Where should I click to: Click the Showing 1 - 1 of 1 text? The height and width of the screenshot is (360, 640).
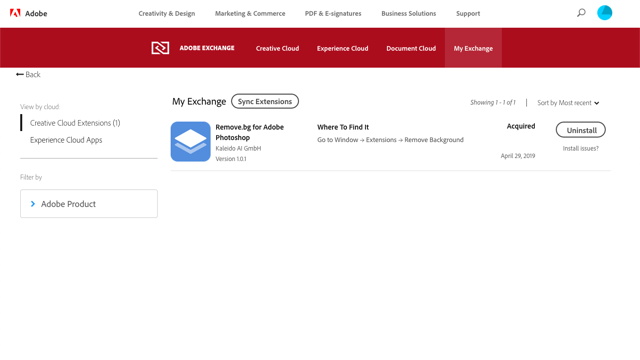point(493,102)
